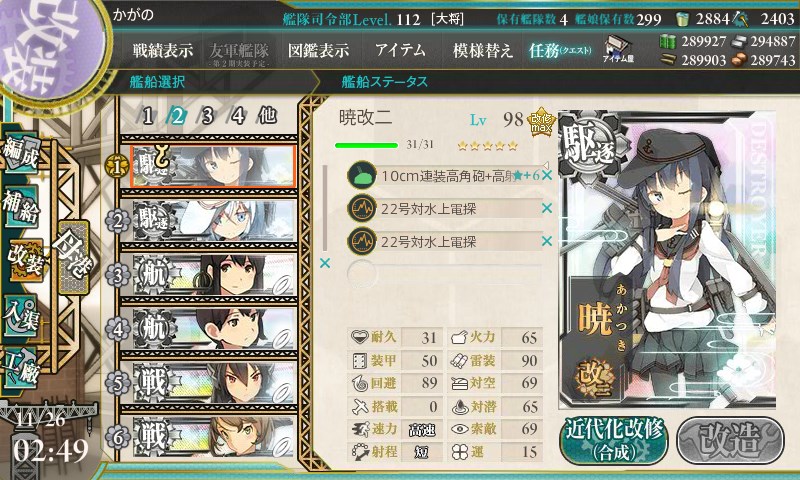Remove the first 22号対水上電探 with X
The height and width of the screenshot is (480, 800).
pyautogui.click(x=547, y=208)
